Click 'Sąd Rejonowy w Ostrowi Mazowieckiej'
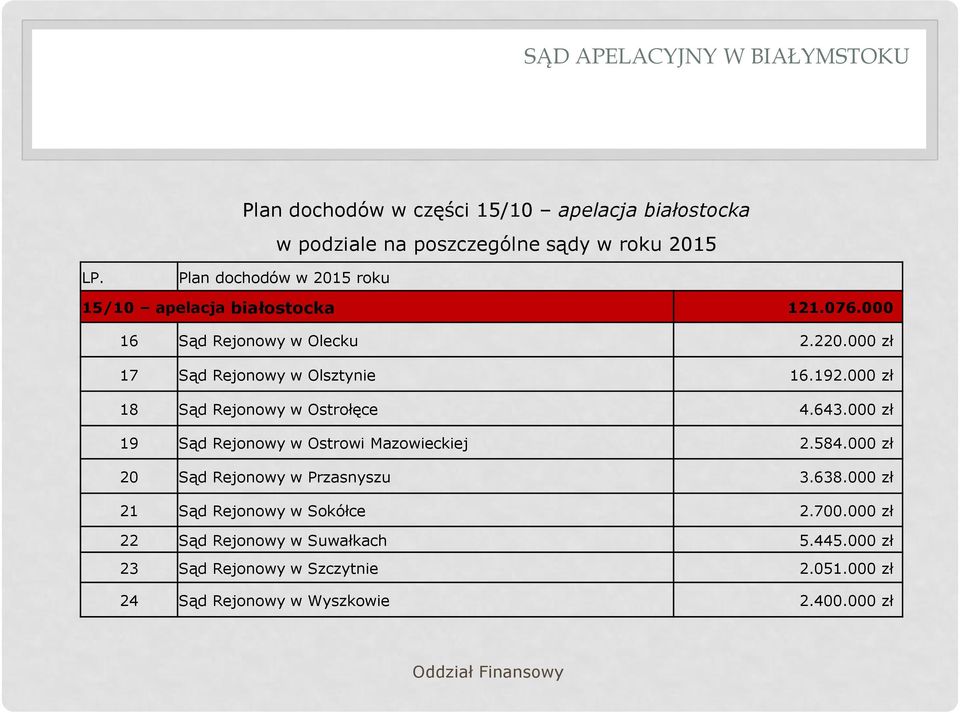 pos(323,443)
